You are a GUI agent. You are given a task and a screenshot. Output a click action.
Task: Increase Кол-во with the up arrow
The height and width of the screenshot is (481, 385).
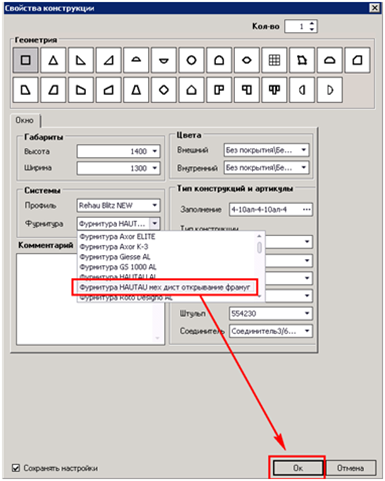(312, 23)
